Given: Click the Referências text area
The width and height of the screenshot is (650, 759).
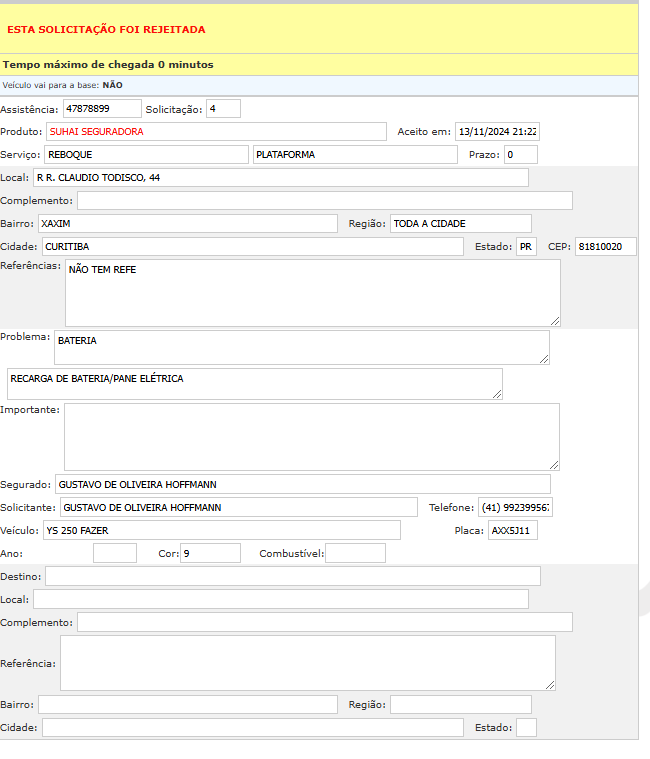Looking at the screenshot, I should click(312, 292).
